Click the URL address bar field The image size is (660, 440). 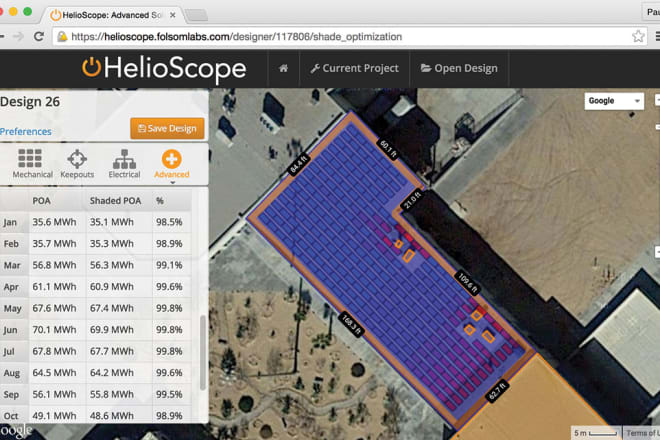pyautogui.click(x=349, y=37)
